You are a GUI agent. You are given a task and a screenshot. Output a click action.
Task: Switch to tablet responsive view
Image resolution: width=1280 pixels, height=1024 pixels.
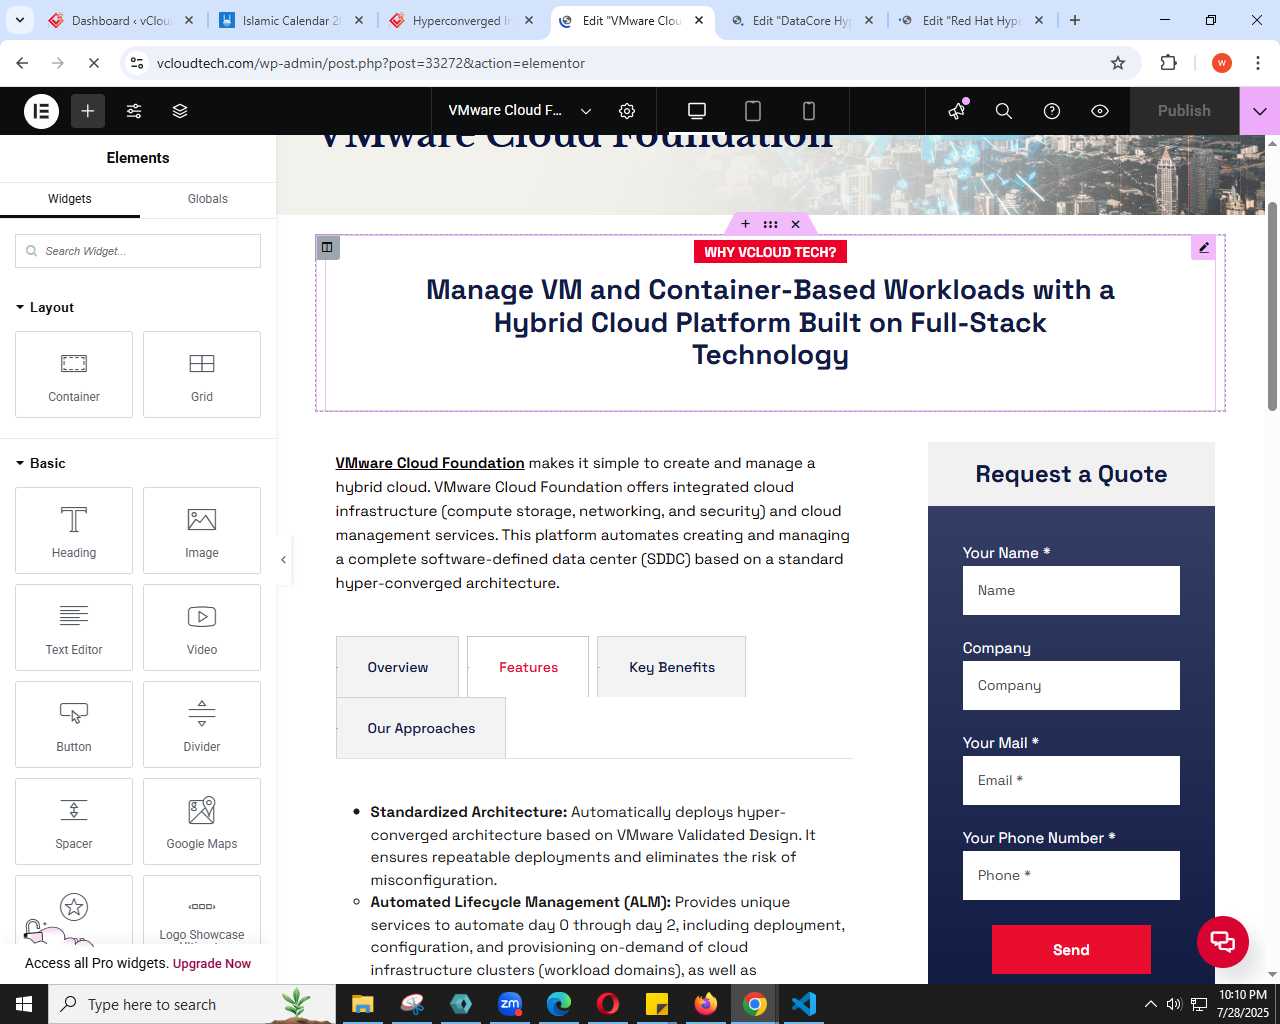tap(753, 111)
